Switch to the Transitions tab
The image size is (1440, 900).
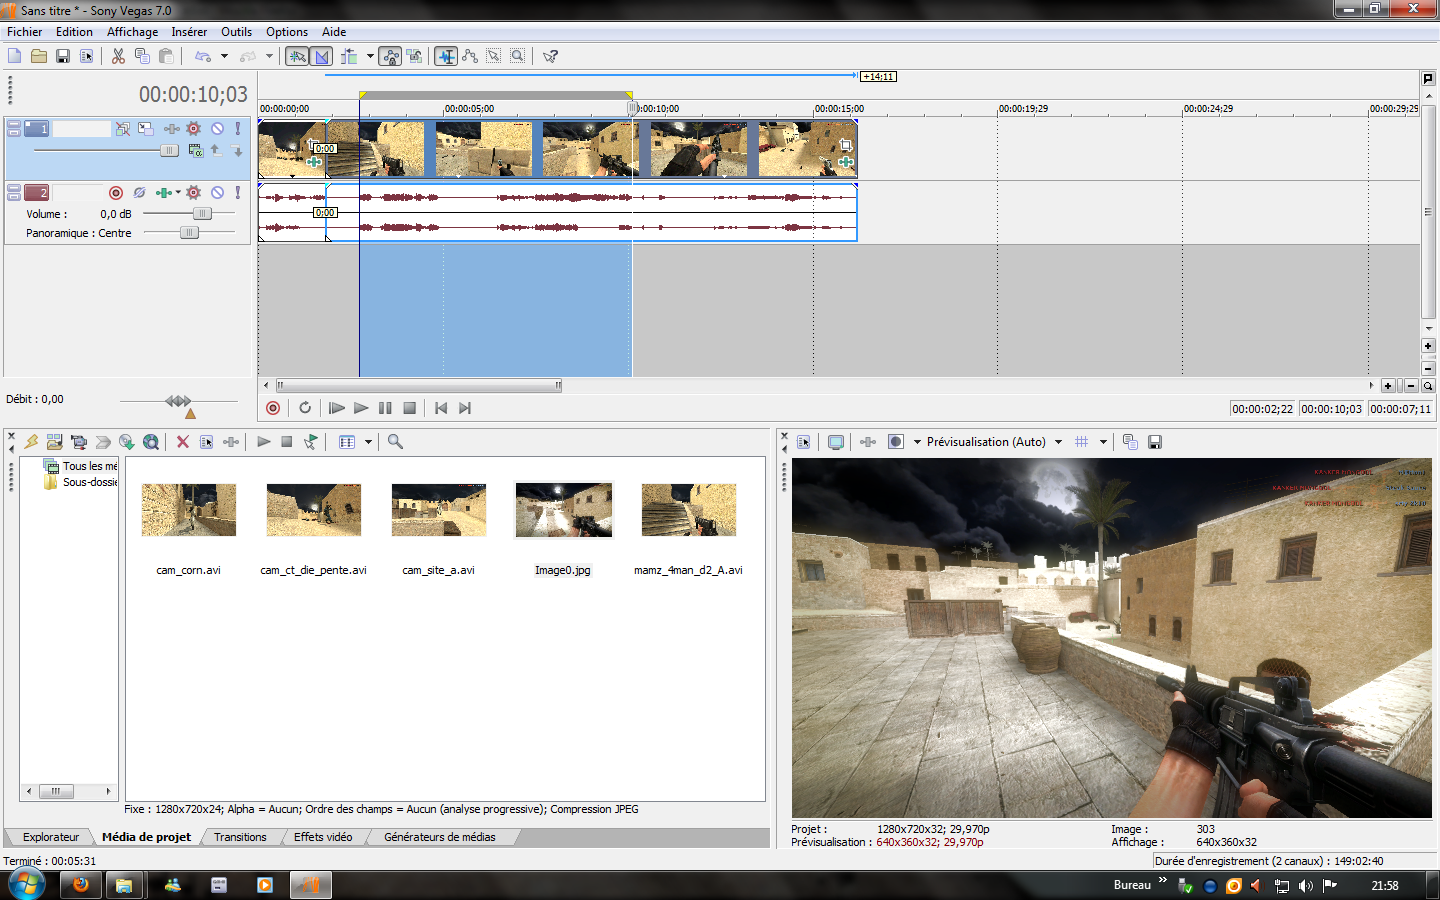tap(240, 837)
